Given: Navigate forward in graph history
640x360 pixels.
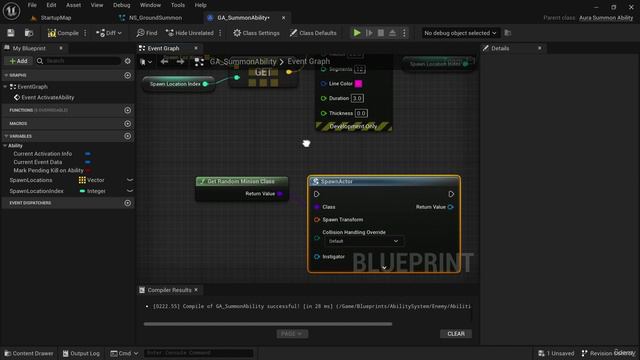Looking at the screenshot, I should (180, 62).
